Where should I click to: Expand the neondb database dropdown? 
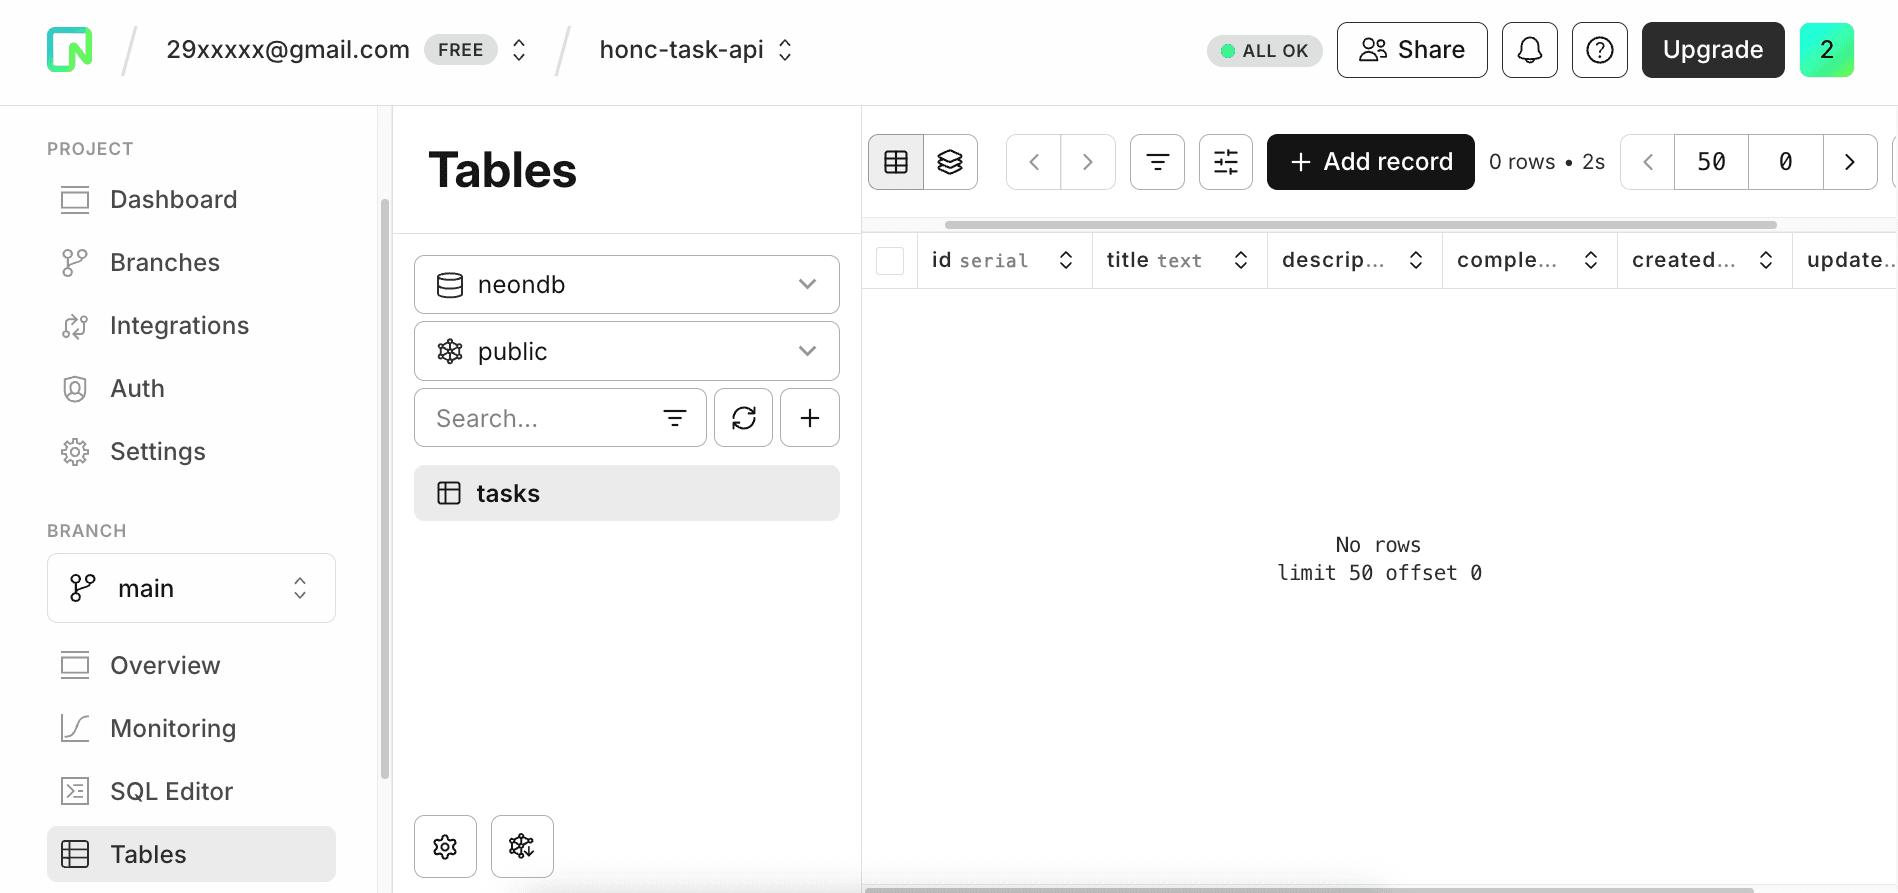pyautogui.click(x=626, y=285)
